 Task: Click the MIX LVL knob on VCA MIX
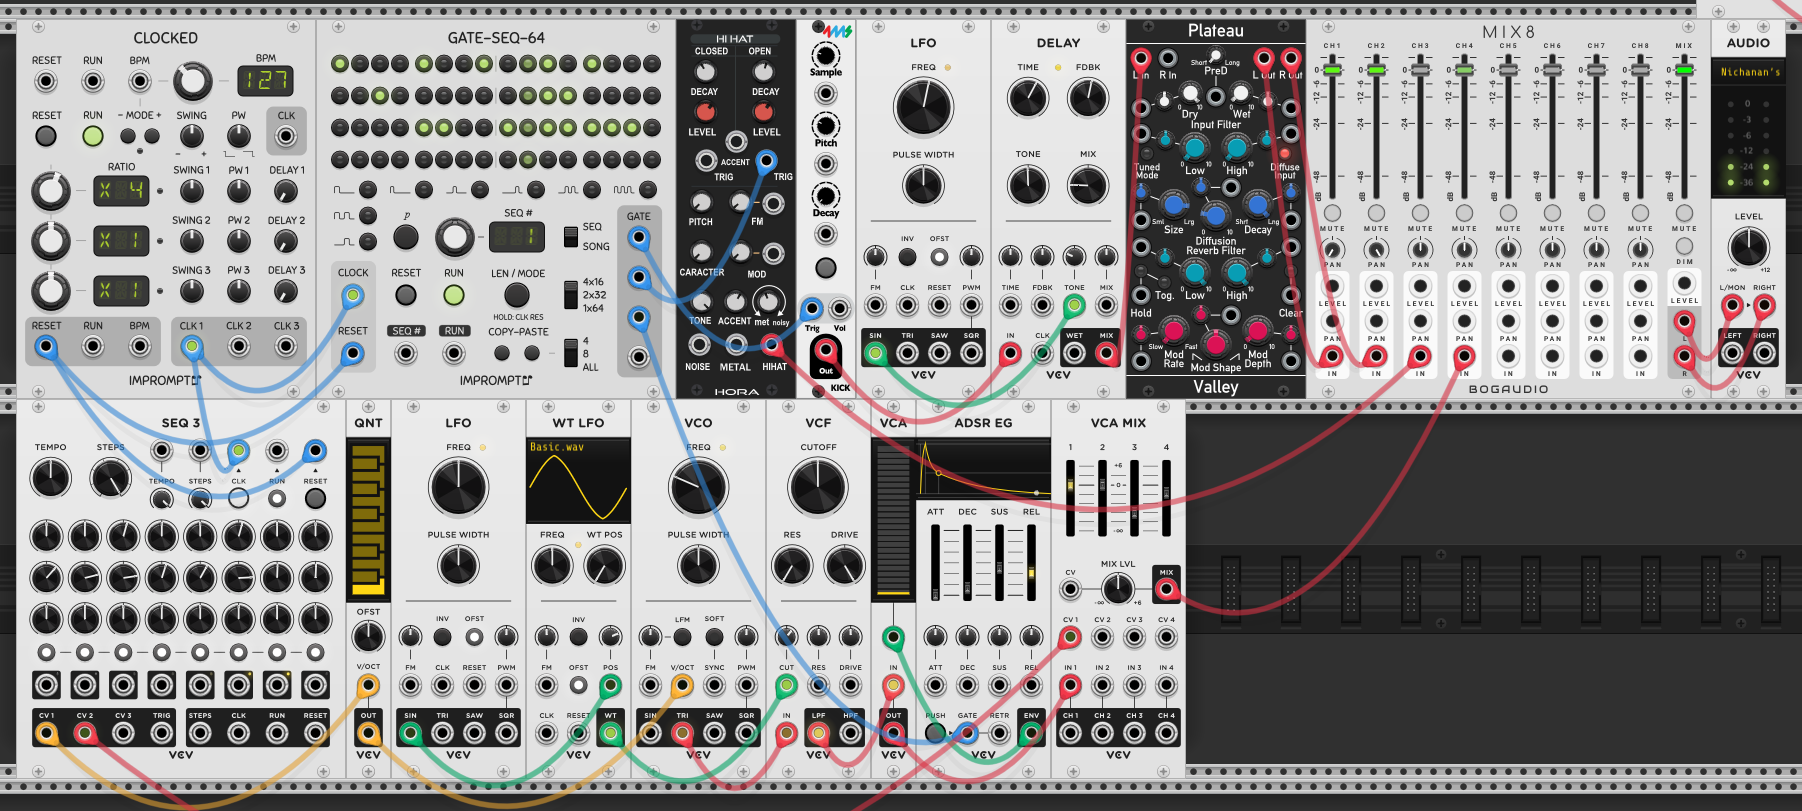coord(1118,588)
